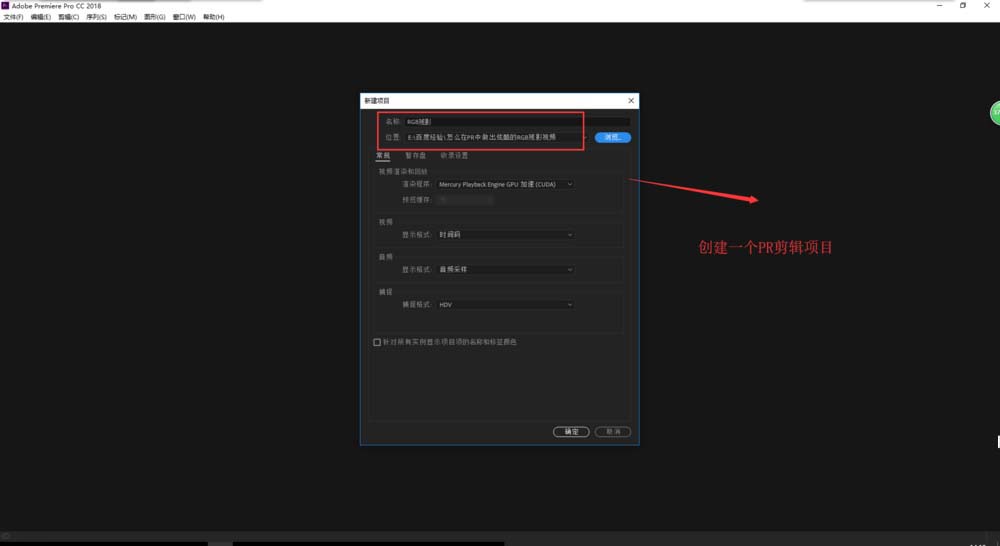1000x546 pixels.
Task: Open the 序列(S) menu
Action: (96, 17)
